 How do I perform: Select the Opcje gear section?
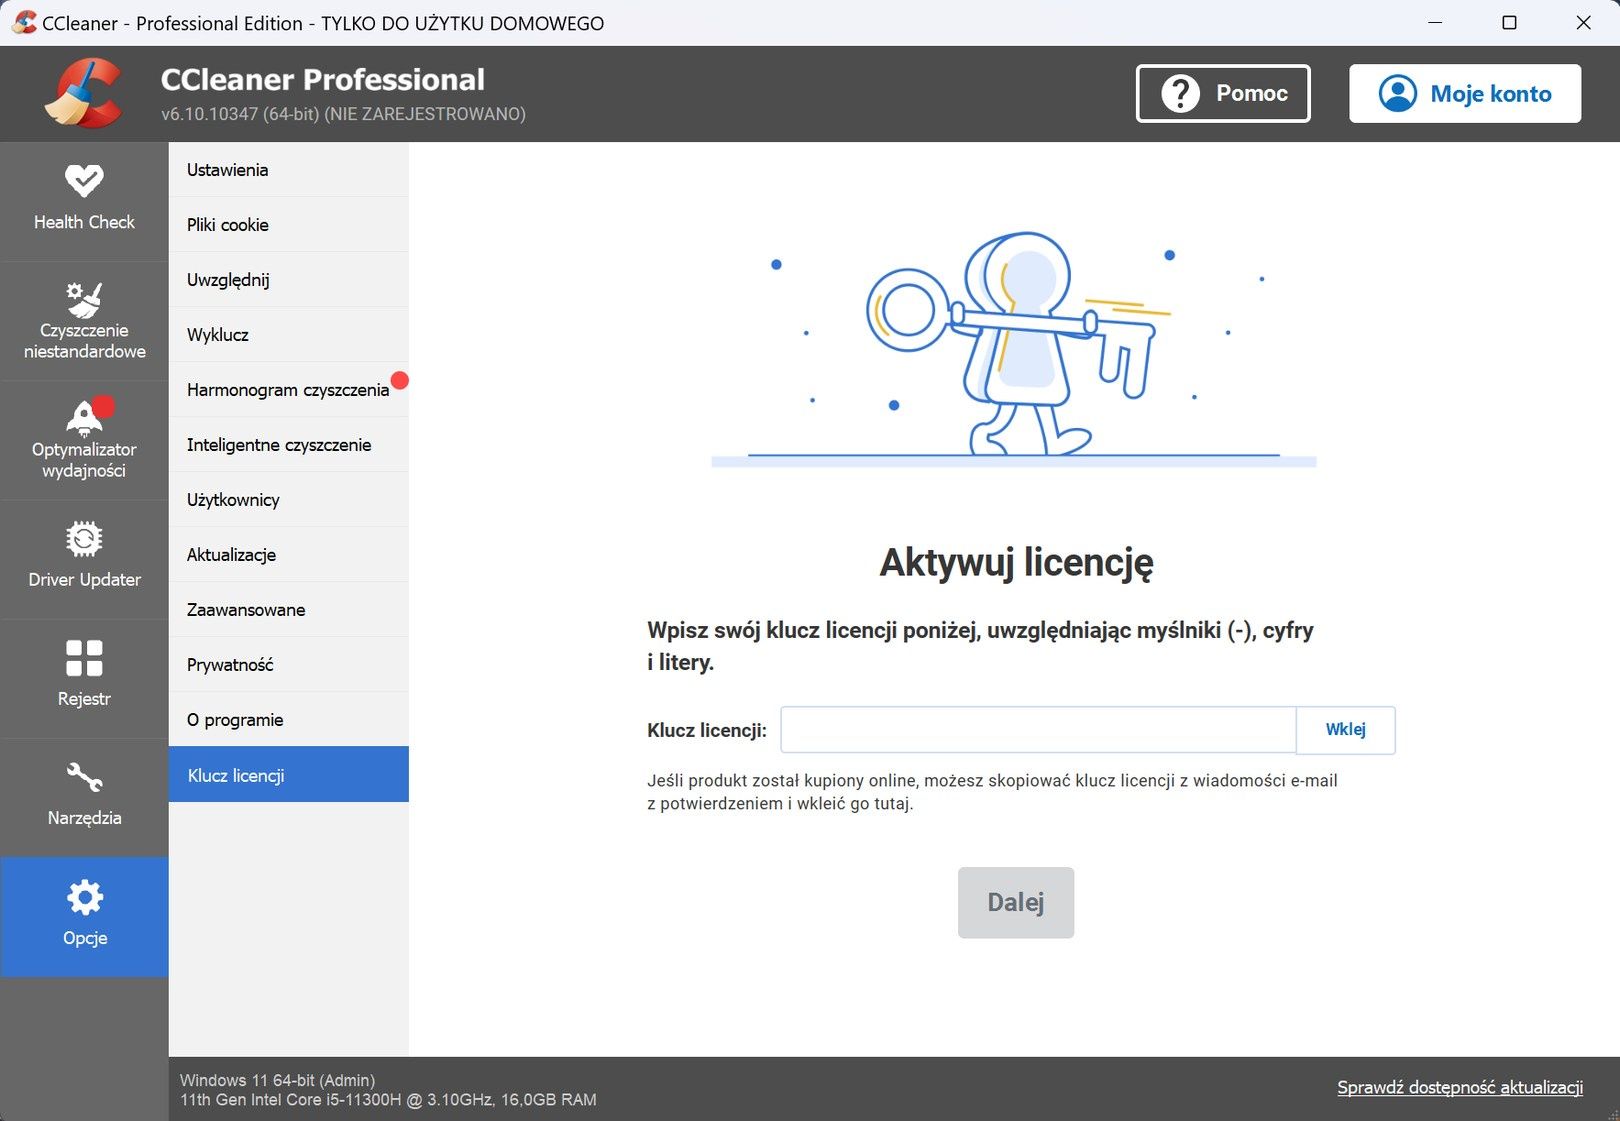(84, 916)
